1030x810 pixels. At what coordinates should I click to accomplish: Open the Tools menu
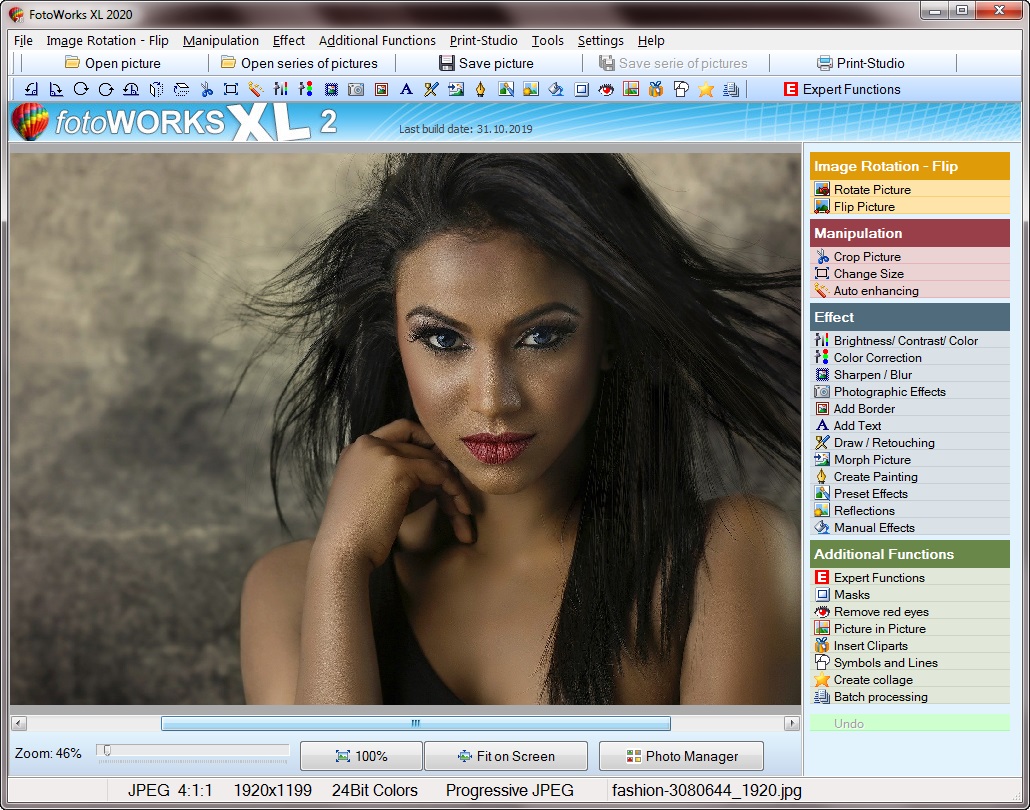point(547,41)
